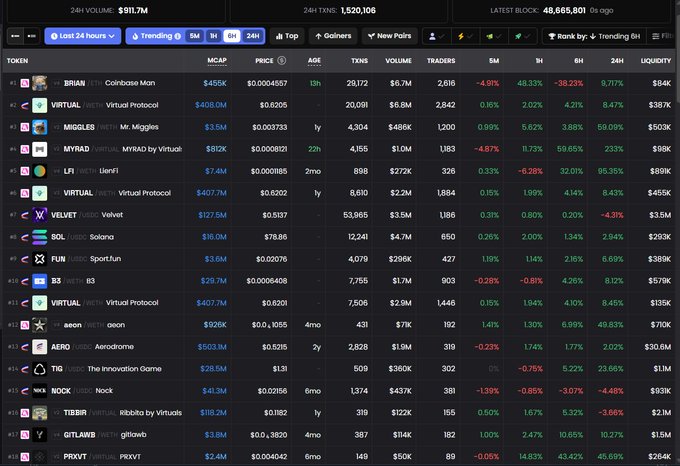Click the Uniswap DEX icon on MIGGLES row
The image size is (680, 466).
(x=25, y=127)
